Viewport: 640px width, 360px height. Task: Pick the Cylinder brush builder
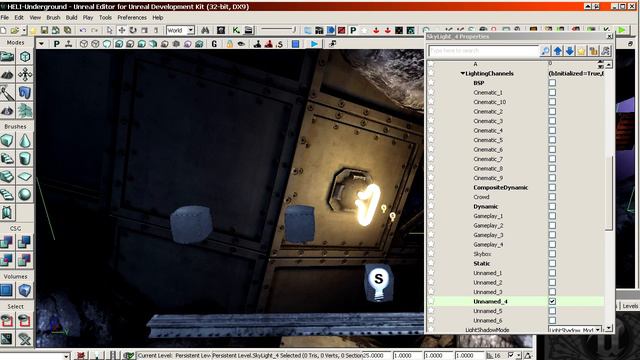(x=25, y=159)
